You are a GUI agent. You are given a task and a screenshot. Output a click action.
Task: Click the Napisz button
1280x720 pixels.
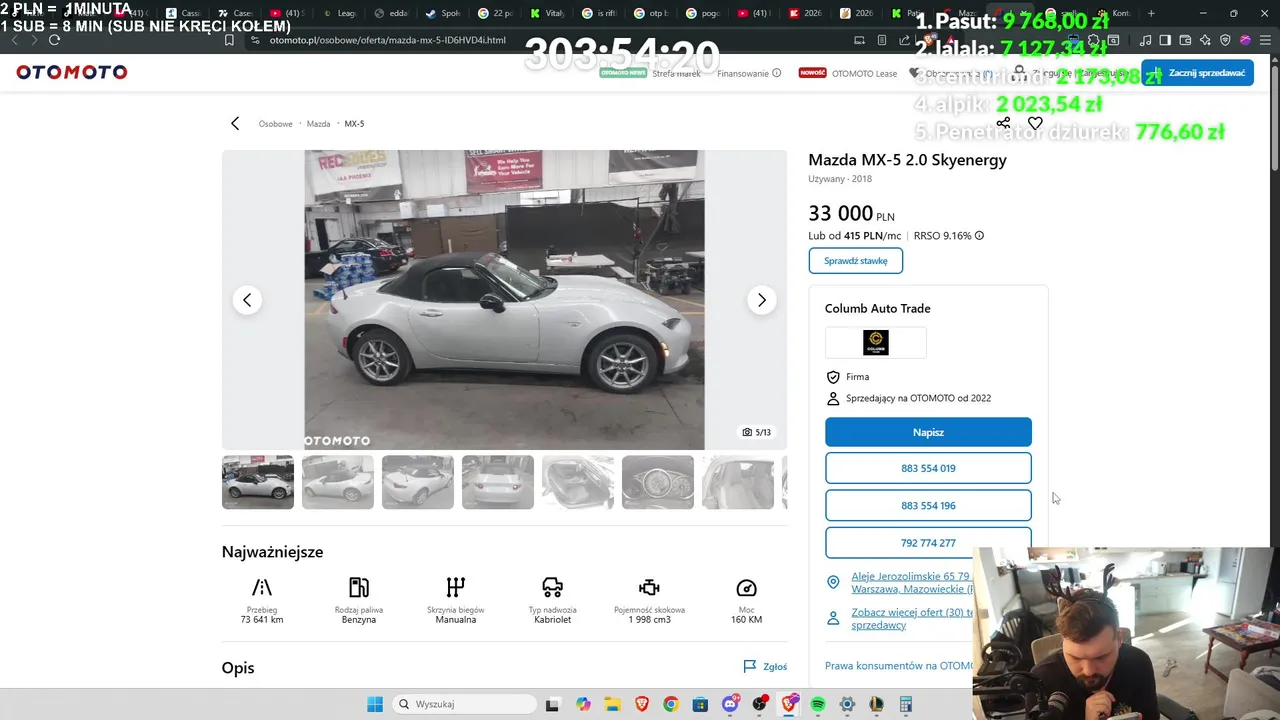[928, 432]
